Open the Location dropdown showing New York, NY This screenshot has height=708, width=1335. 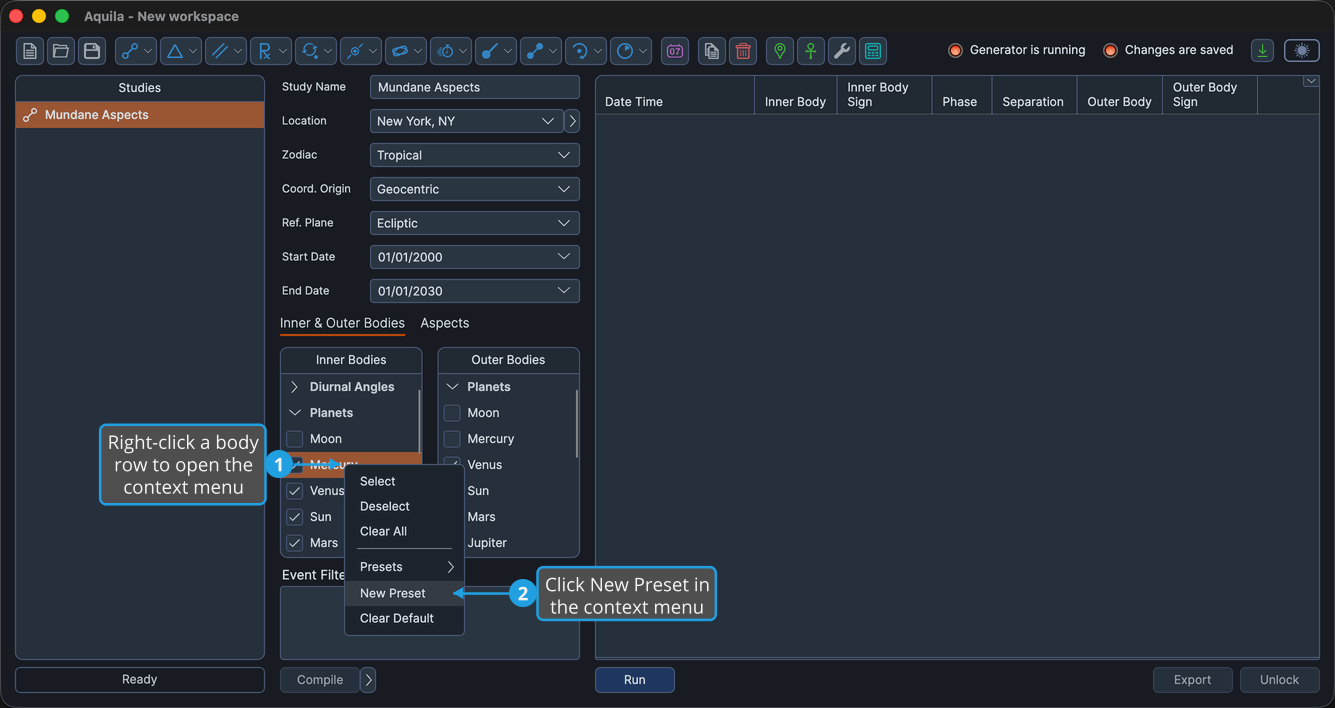click(x=467, y=121)
